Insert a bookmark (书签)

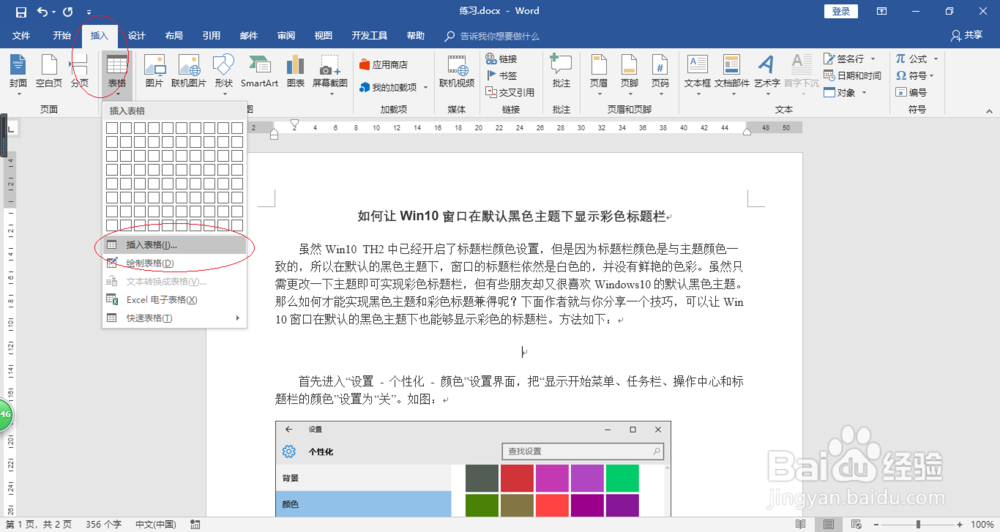502,75
